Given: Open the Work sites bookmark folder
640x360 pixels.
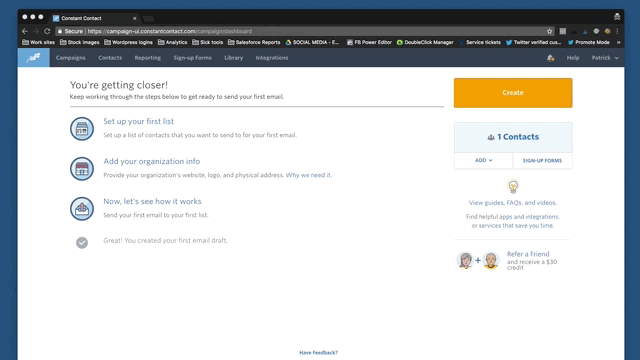Looking at the screenshot, I should [x=38, y=42].
